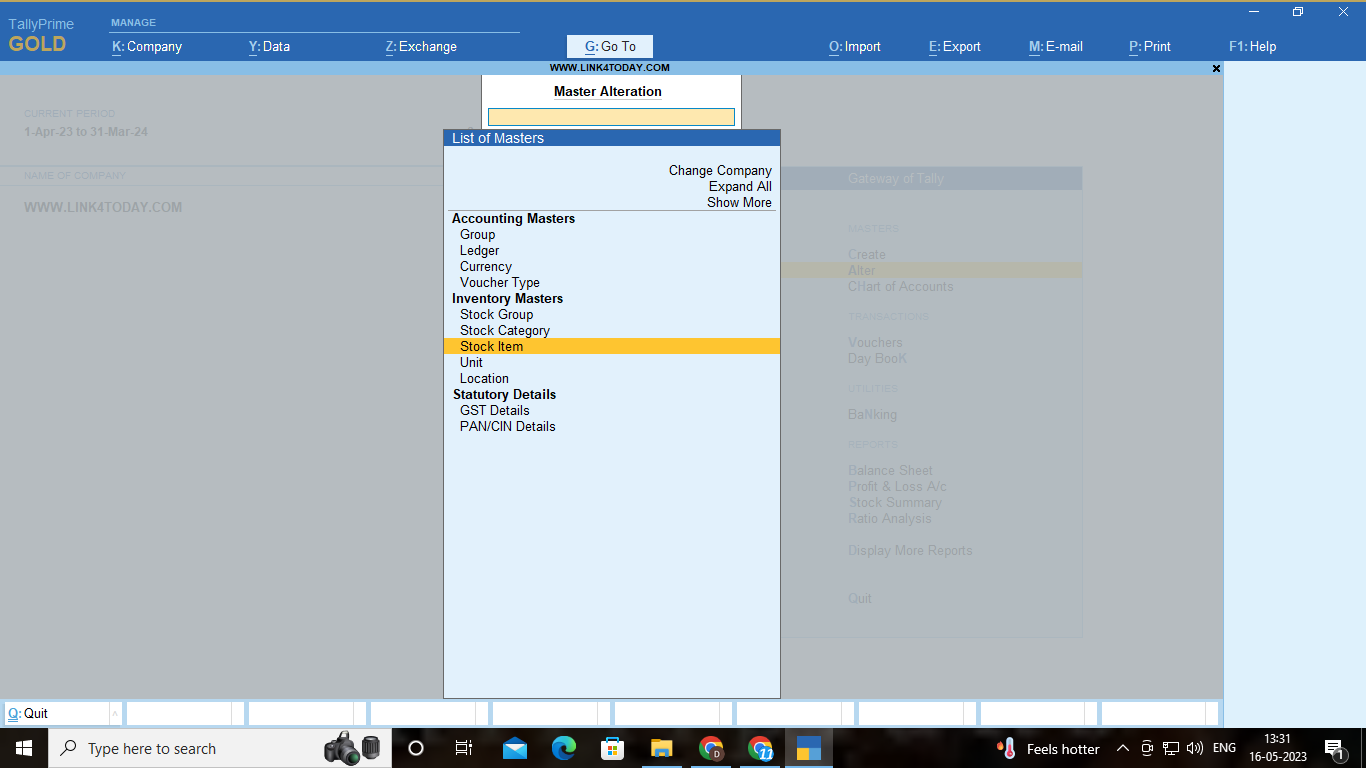Click the ENG language indicator
Image resolution: width=1366 pixels, height=768 pixels.
pos(1224,748)
